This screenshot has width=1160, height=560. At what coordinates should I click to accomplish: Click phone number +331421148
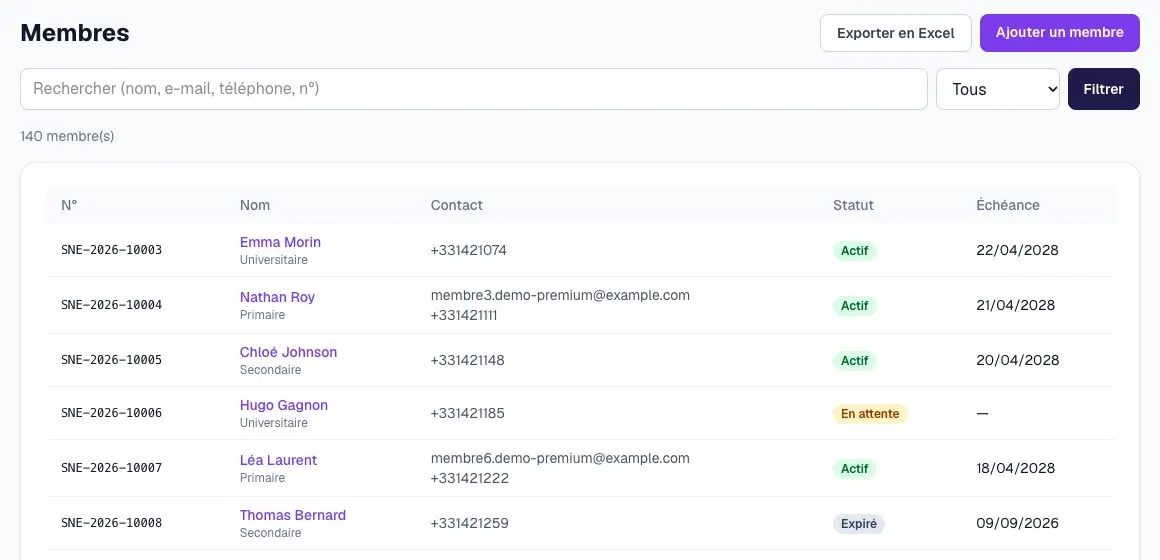468,360
